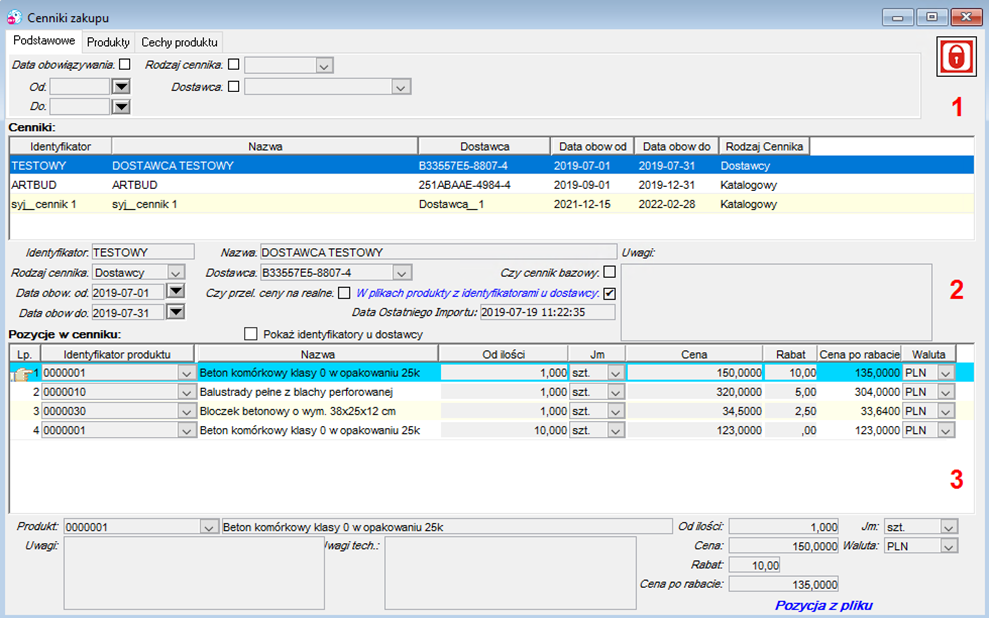Click the Data obow od column header
The width and height of the screenshot is (989, 618).
[x=592, y=146]
